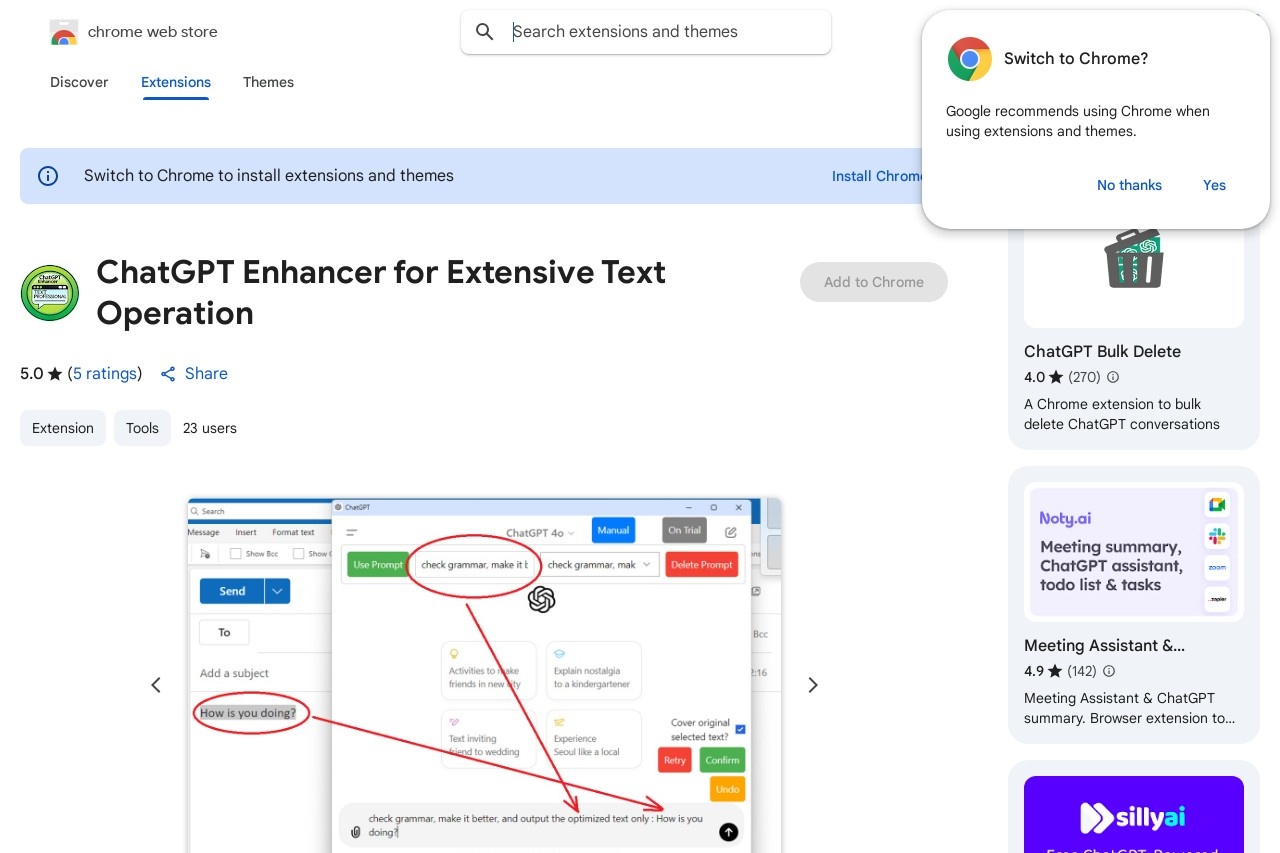1280x853 pixels.
Task: Click 'Meeting Assistant & ChatGPT summary' description
Action: click(x=1129, y=708)
